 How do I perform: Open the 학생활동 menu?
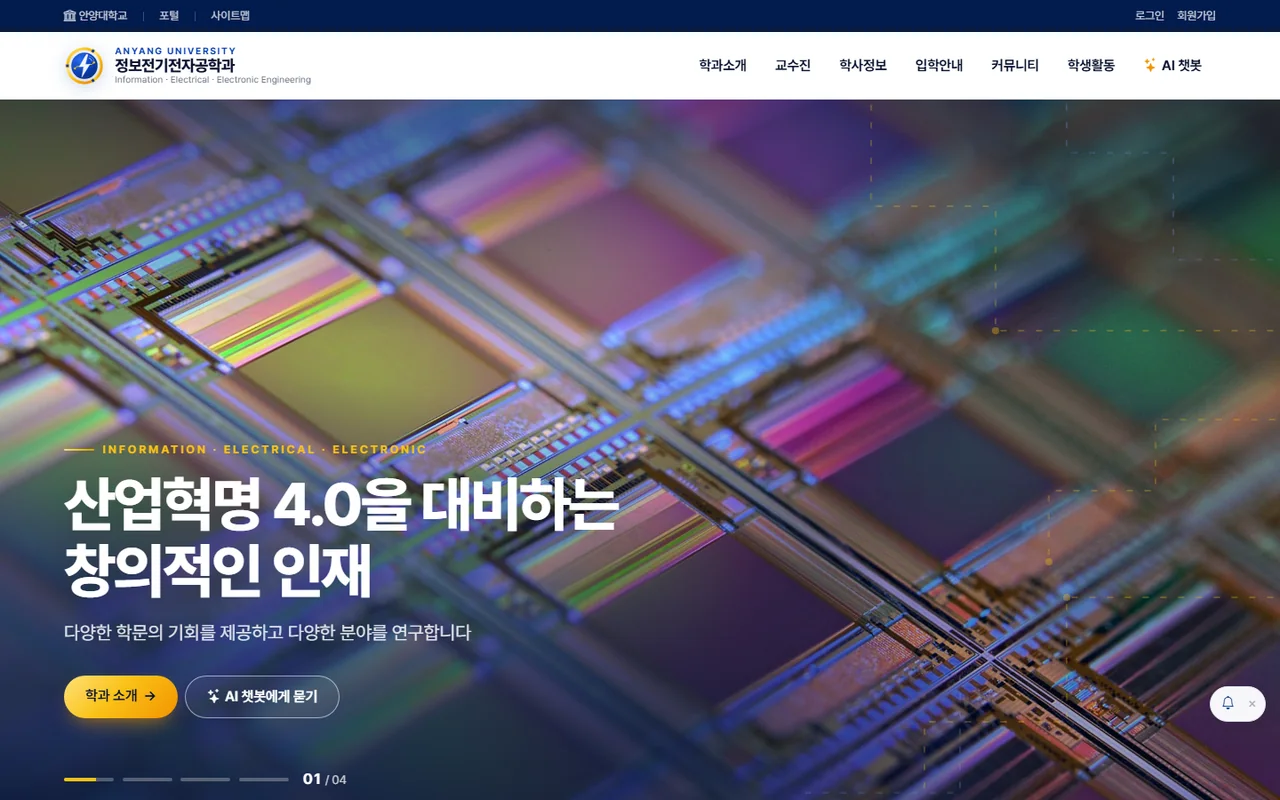[x=1091, y=66]
